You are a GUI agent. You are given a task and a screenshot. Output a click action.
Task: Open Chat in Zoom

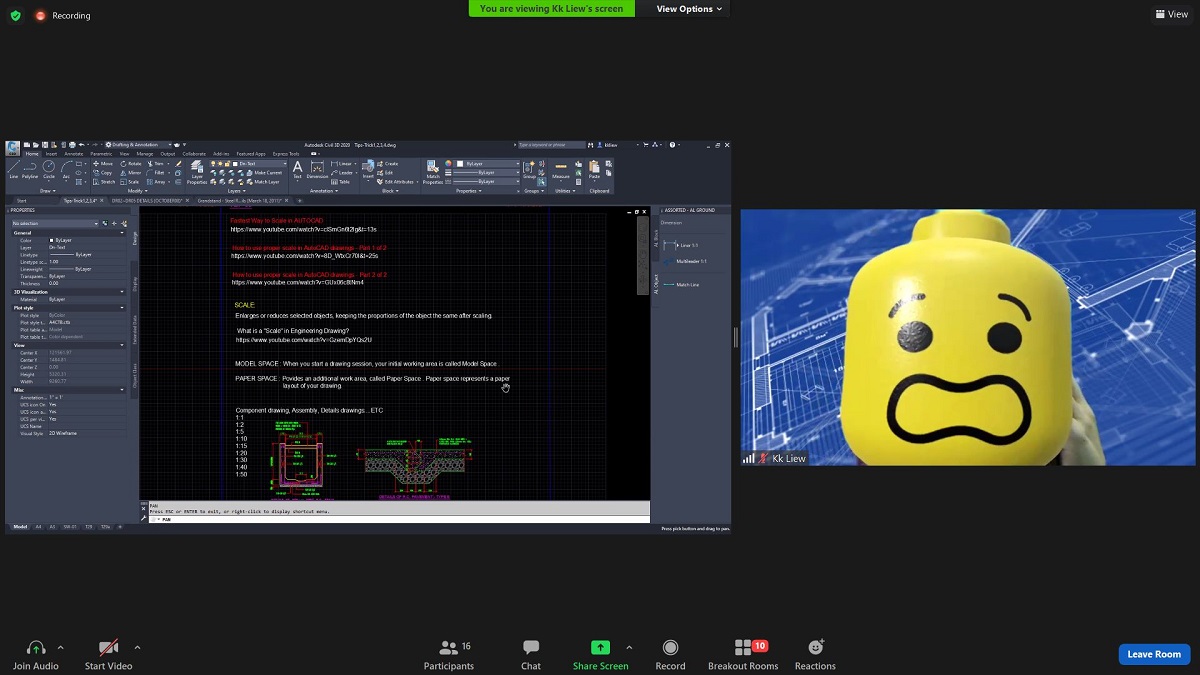(531, 654)
